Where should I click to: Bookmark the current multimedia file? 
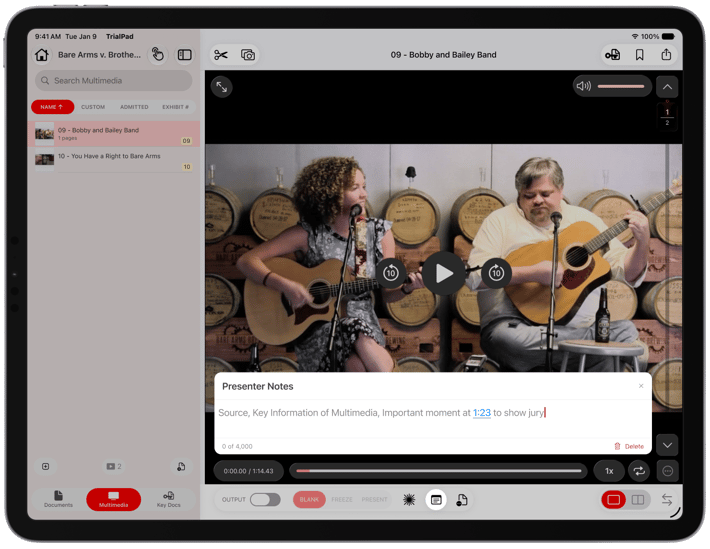click(x=639, y=55)
